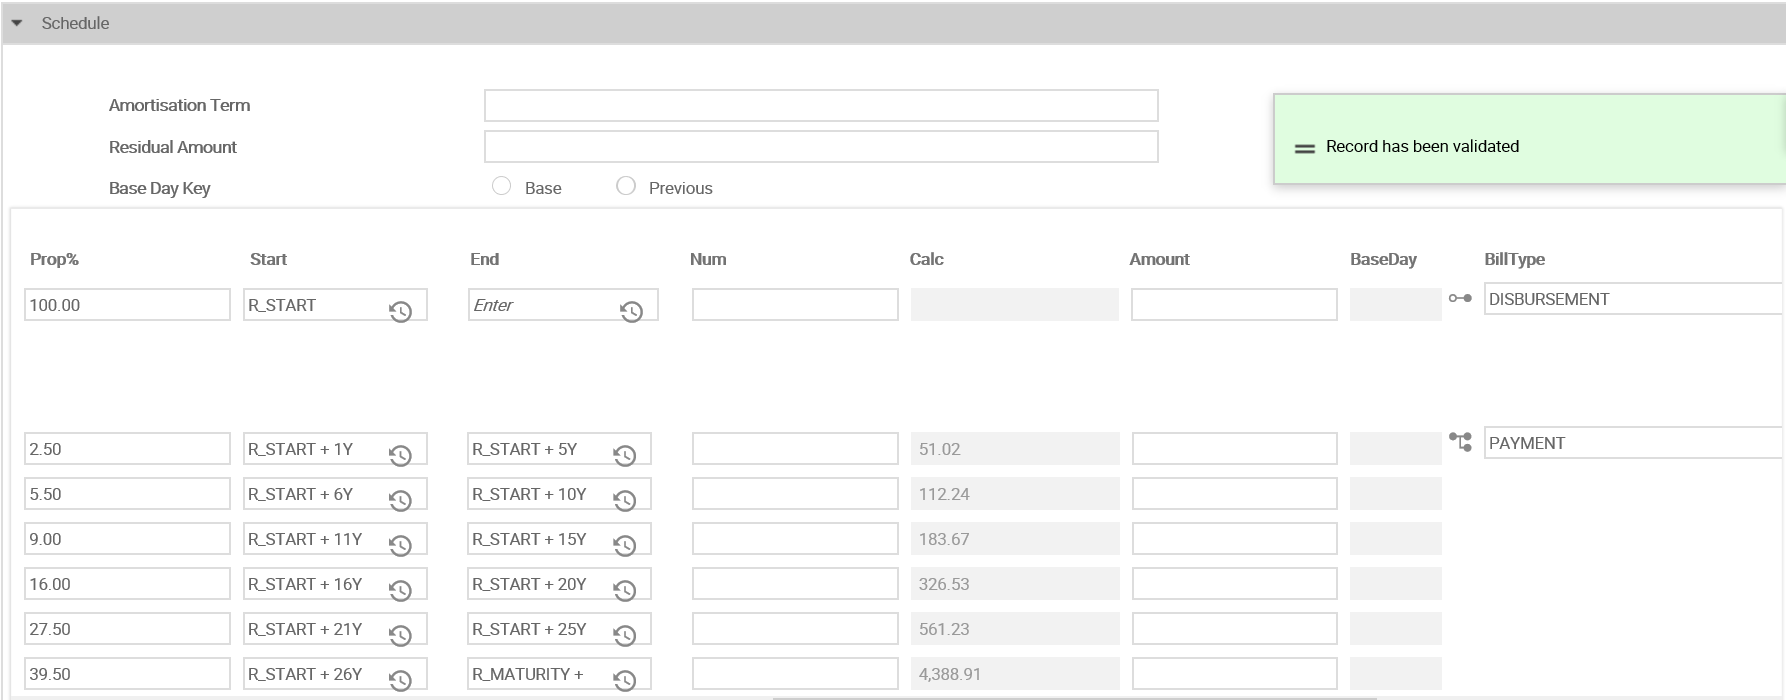Viewport: 1786px width, 700px height.
Task: Open the DISBURSEMENT bill type field
Action: click(1632, 299)
